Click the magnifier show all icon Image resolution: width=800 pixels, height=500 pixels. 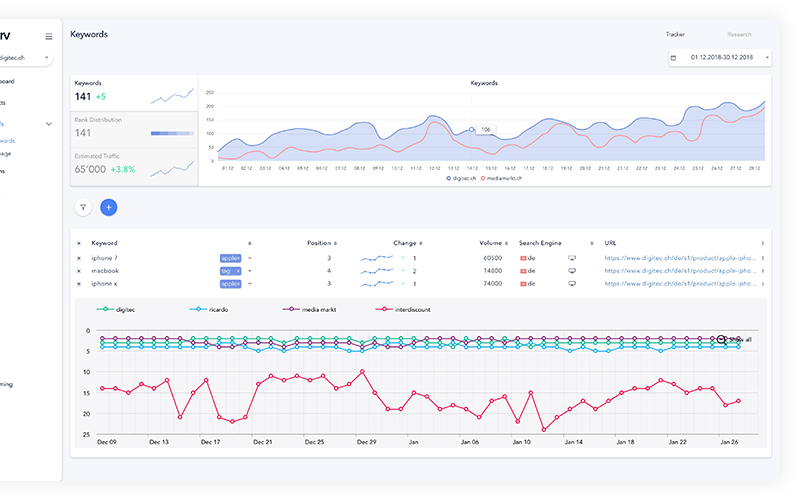pos(722,339)
